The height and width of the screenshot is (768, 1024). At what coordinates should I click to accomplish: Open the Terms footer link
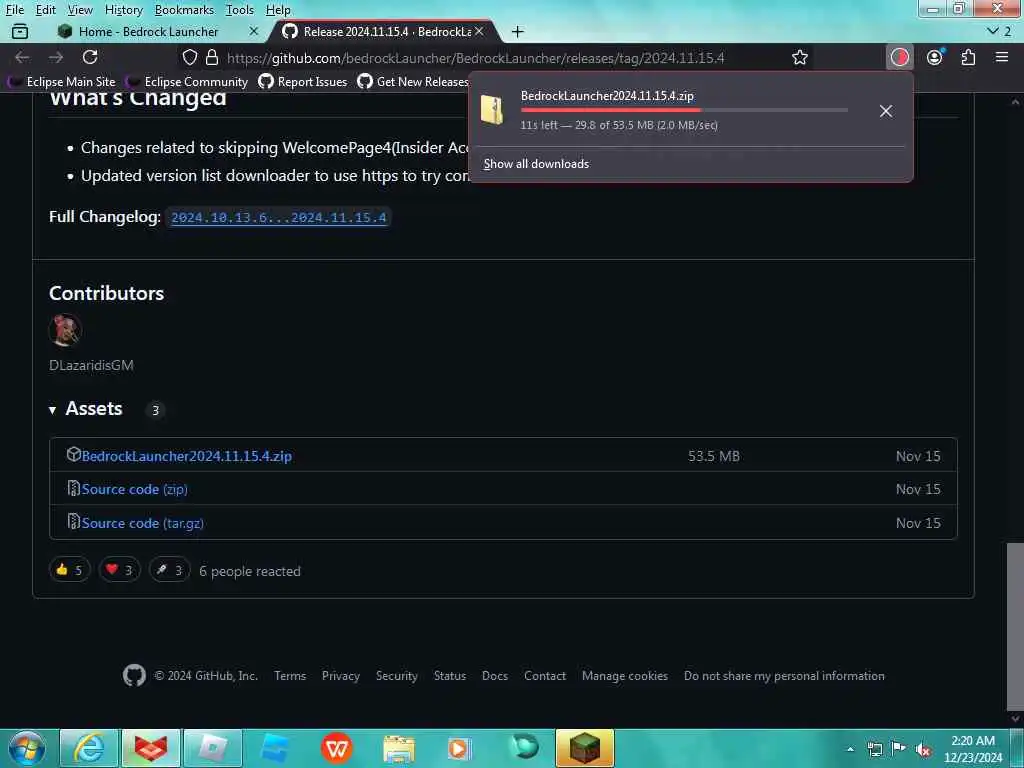(x=290, y=676)
